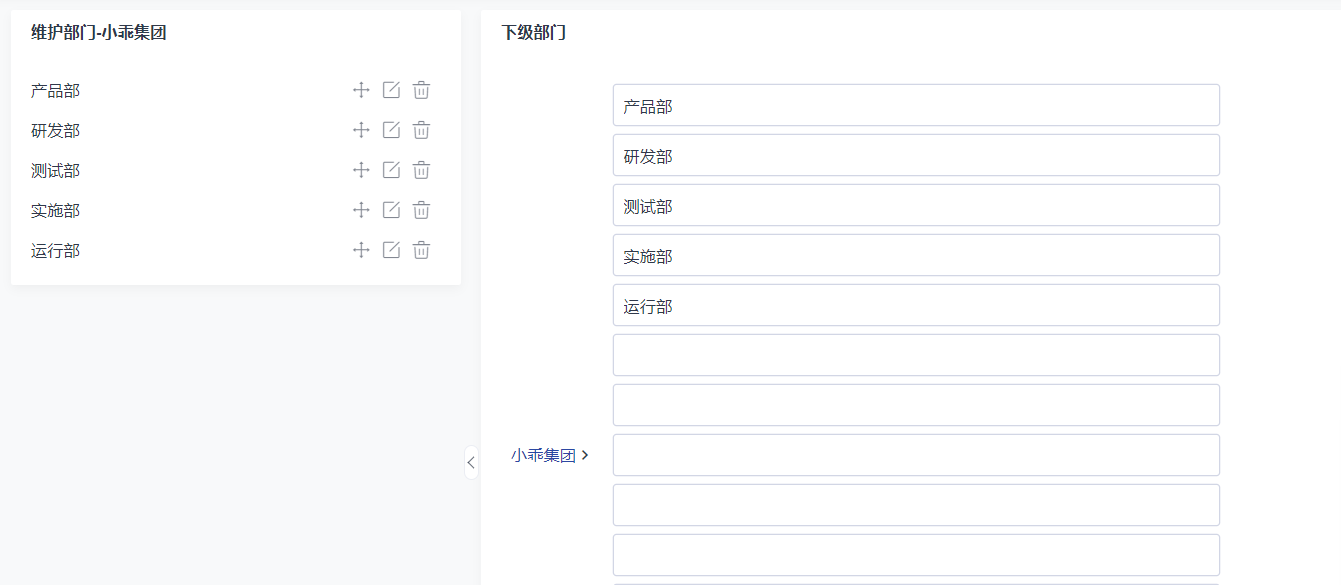This screenshot has width=1341, height=585.
Task: Collapse the panel using the divider chevron
Action: pyautogui.click(x=472, y=462)
